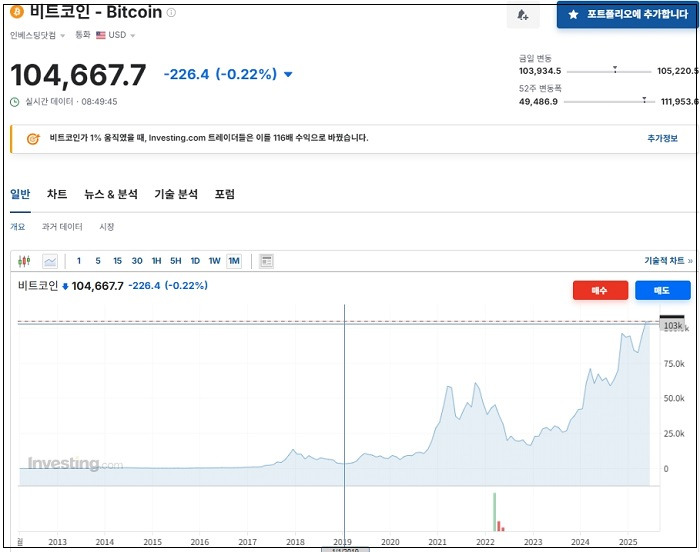The image size is (700, 552).
Task: Open the info icon beside the Bitcoin title
Action: [x=171, y=13]
